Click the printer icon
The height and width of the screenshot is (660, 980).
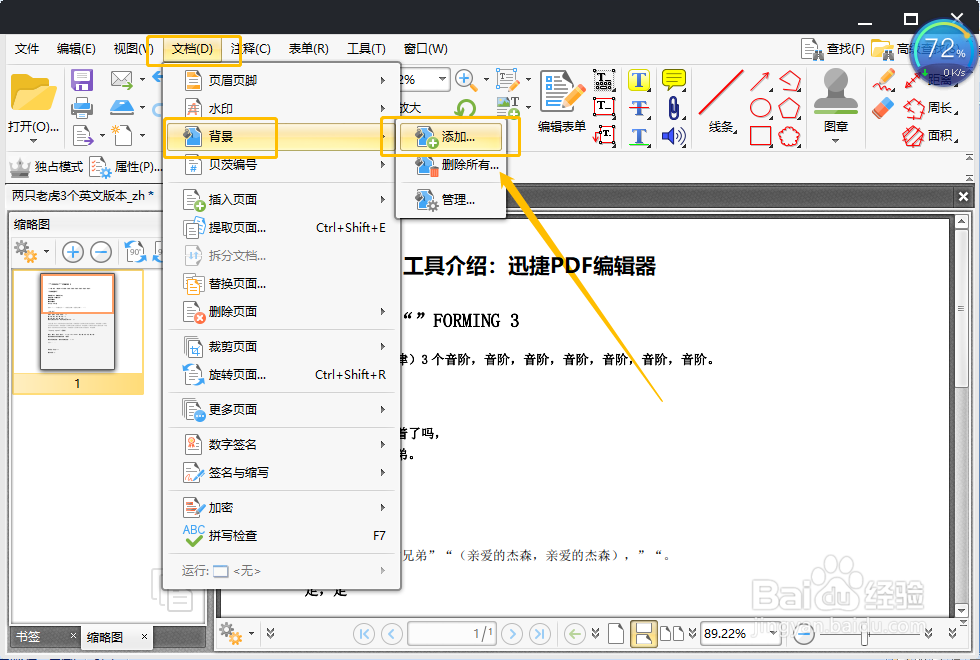pyautogui.click(x=82, y=108)
